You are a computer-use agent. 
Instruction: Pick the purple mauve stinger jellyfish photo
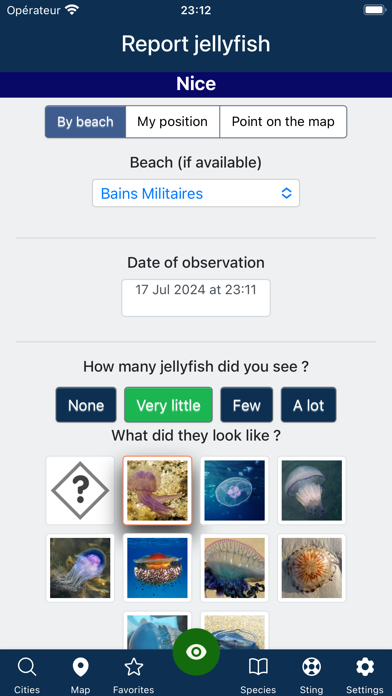(157, 490)
